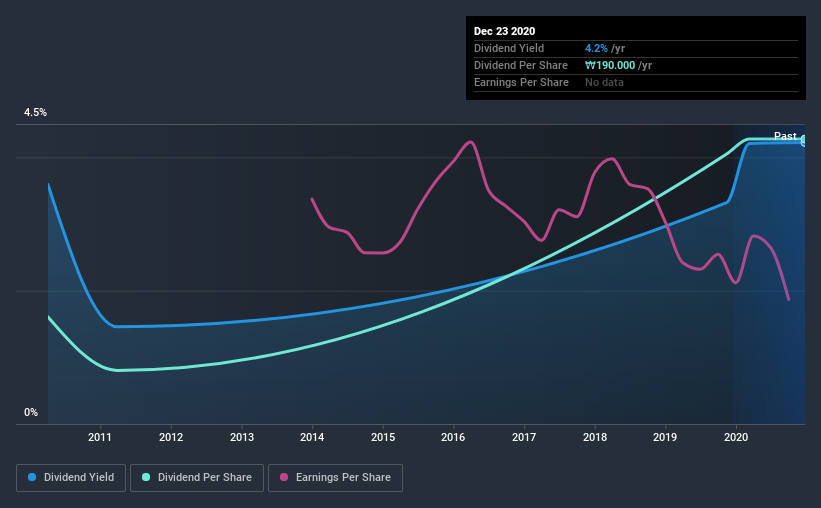Click the ₩190.000 dividend per share value
Viewport: 821px width, 508px height.
pos(610,65)
